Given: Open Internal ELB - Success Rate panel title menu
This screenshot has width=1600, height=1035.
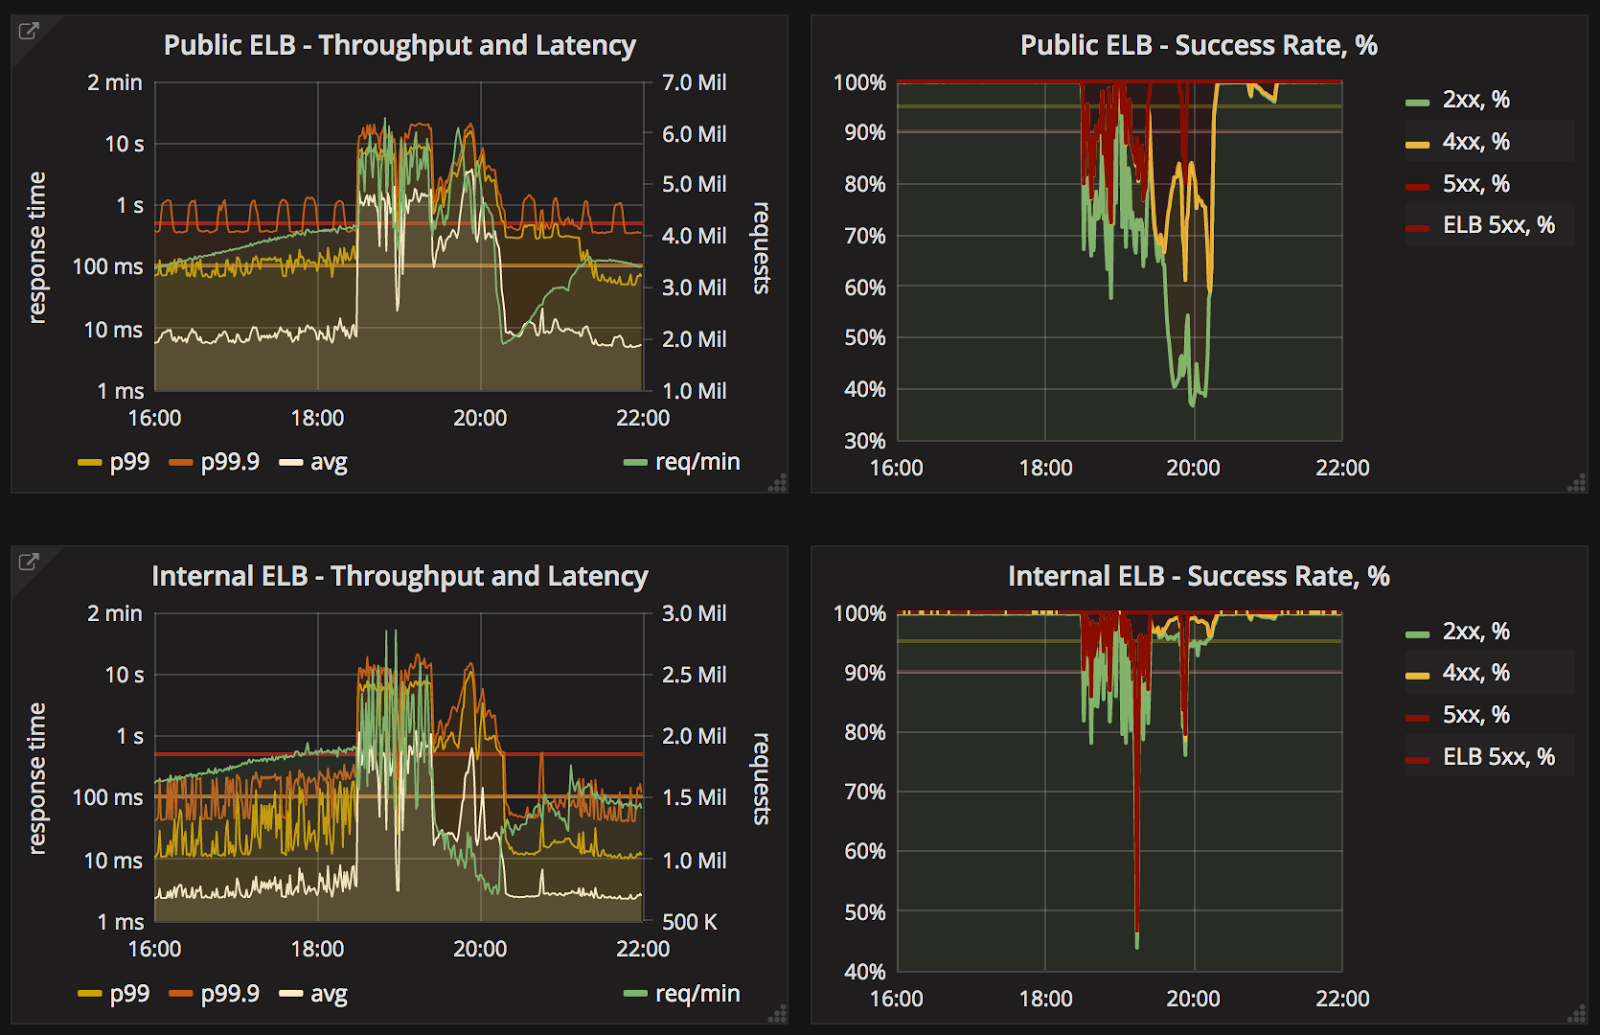Looking at the screenshot, I should (1198, 576).
